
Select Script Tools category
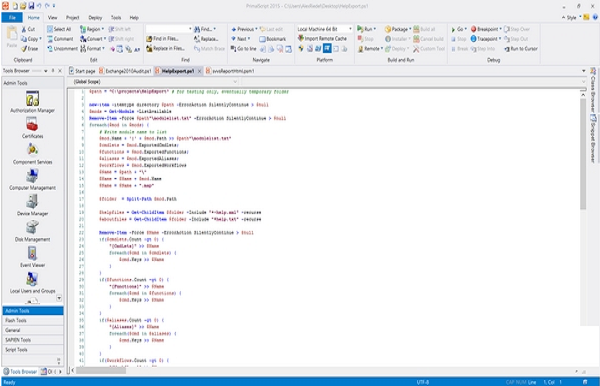coord(33,350)
